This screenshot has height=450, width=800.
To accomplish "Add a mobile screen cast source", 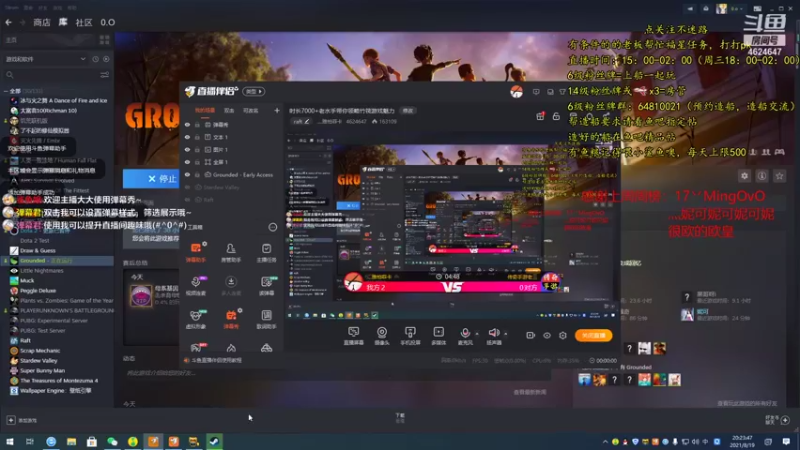I will pyautogui.click(x=410, y=336).
